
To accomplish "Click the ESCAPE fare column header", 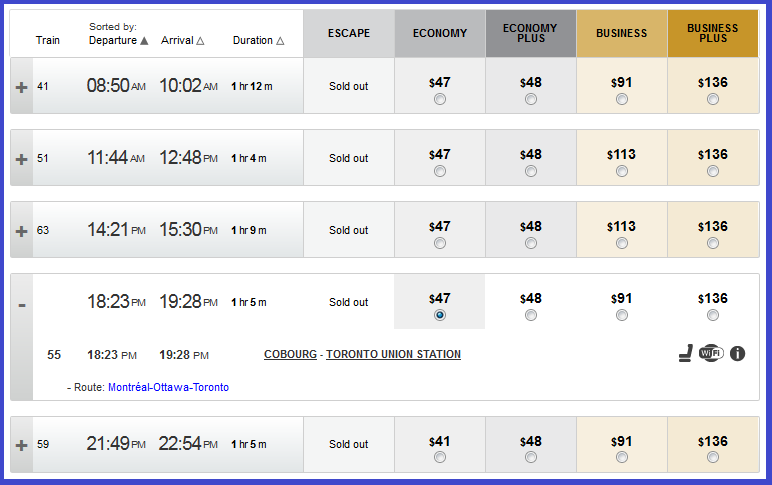I will click(349, 33).
